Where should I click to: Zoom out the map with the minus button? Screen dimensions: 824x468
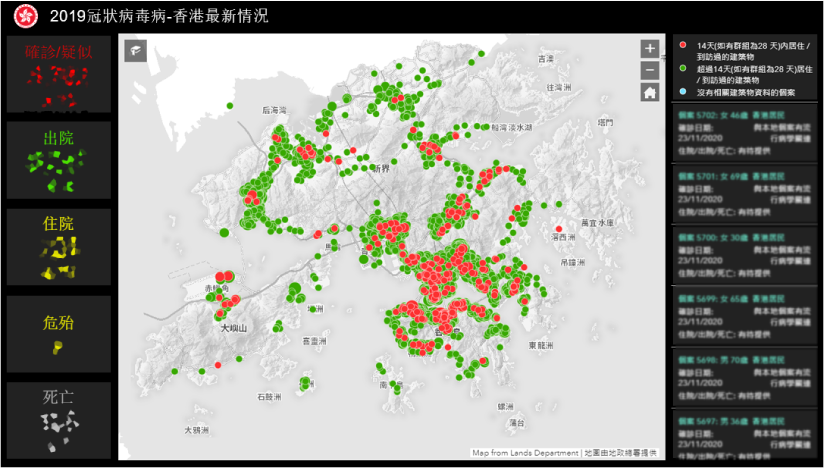coord(650,70)
